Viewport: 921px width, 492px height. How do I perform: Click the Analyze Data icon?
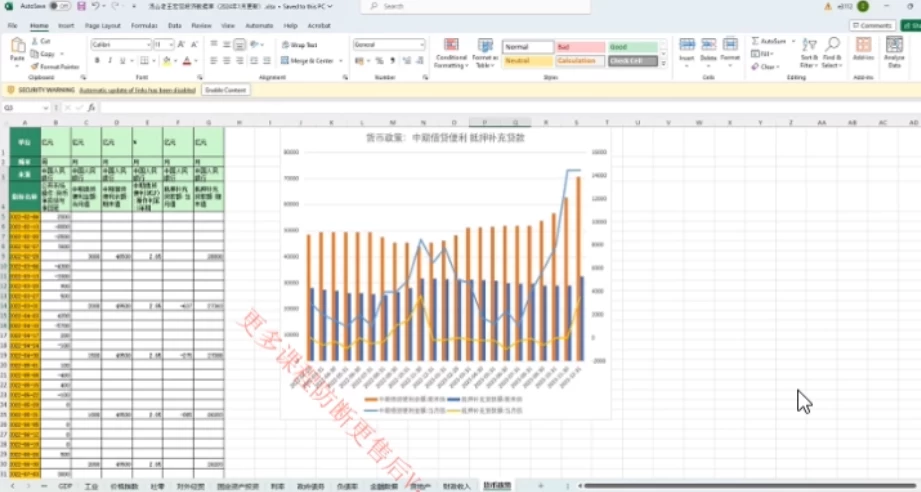[x=893, y=46]
